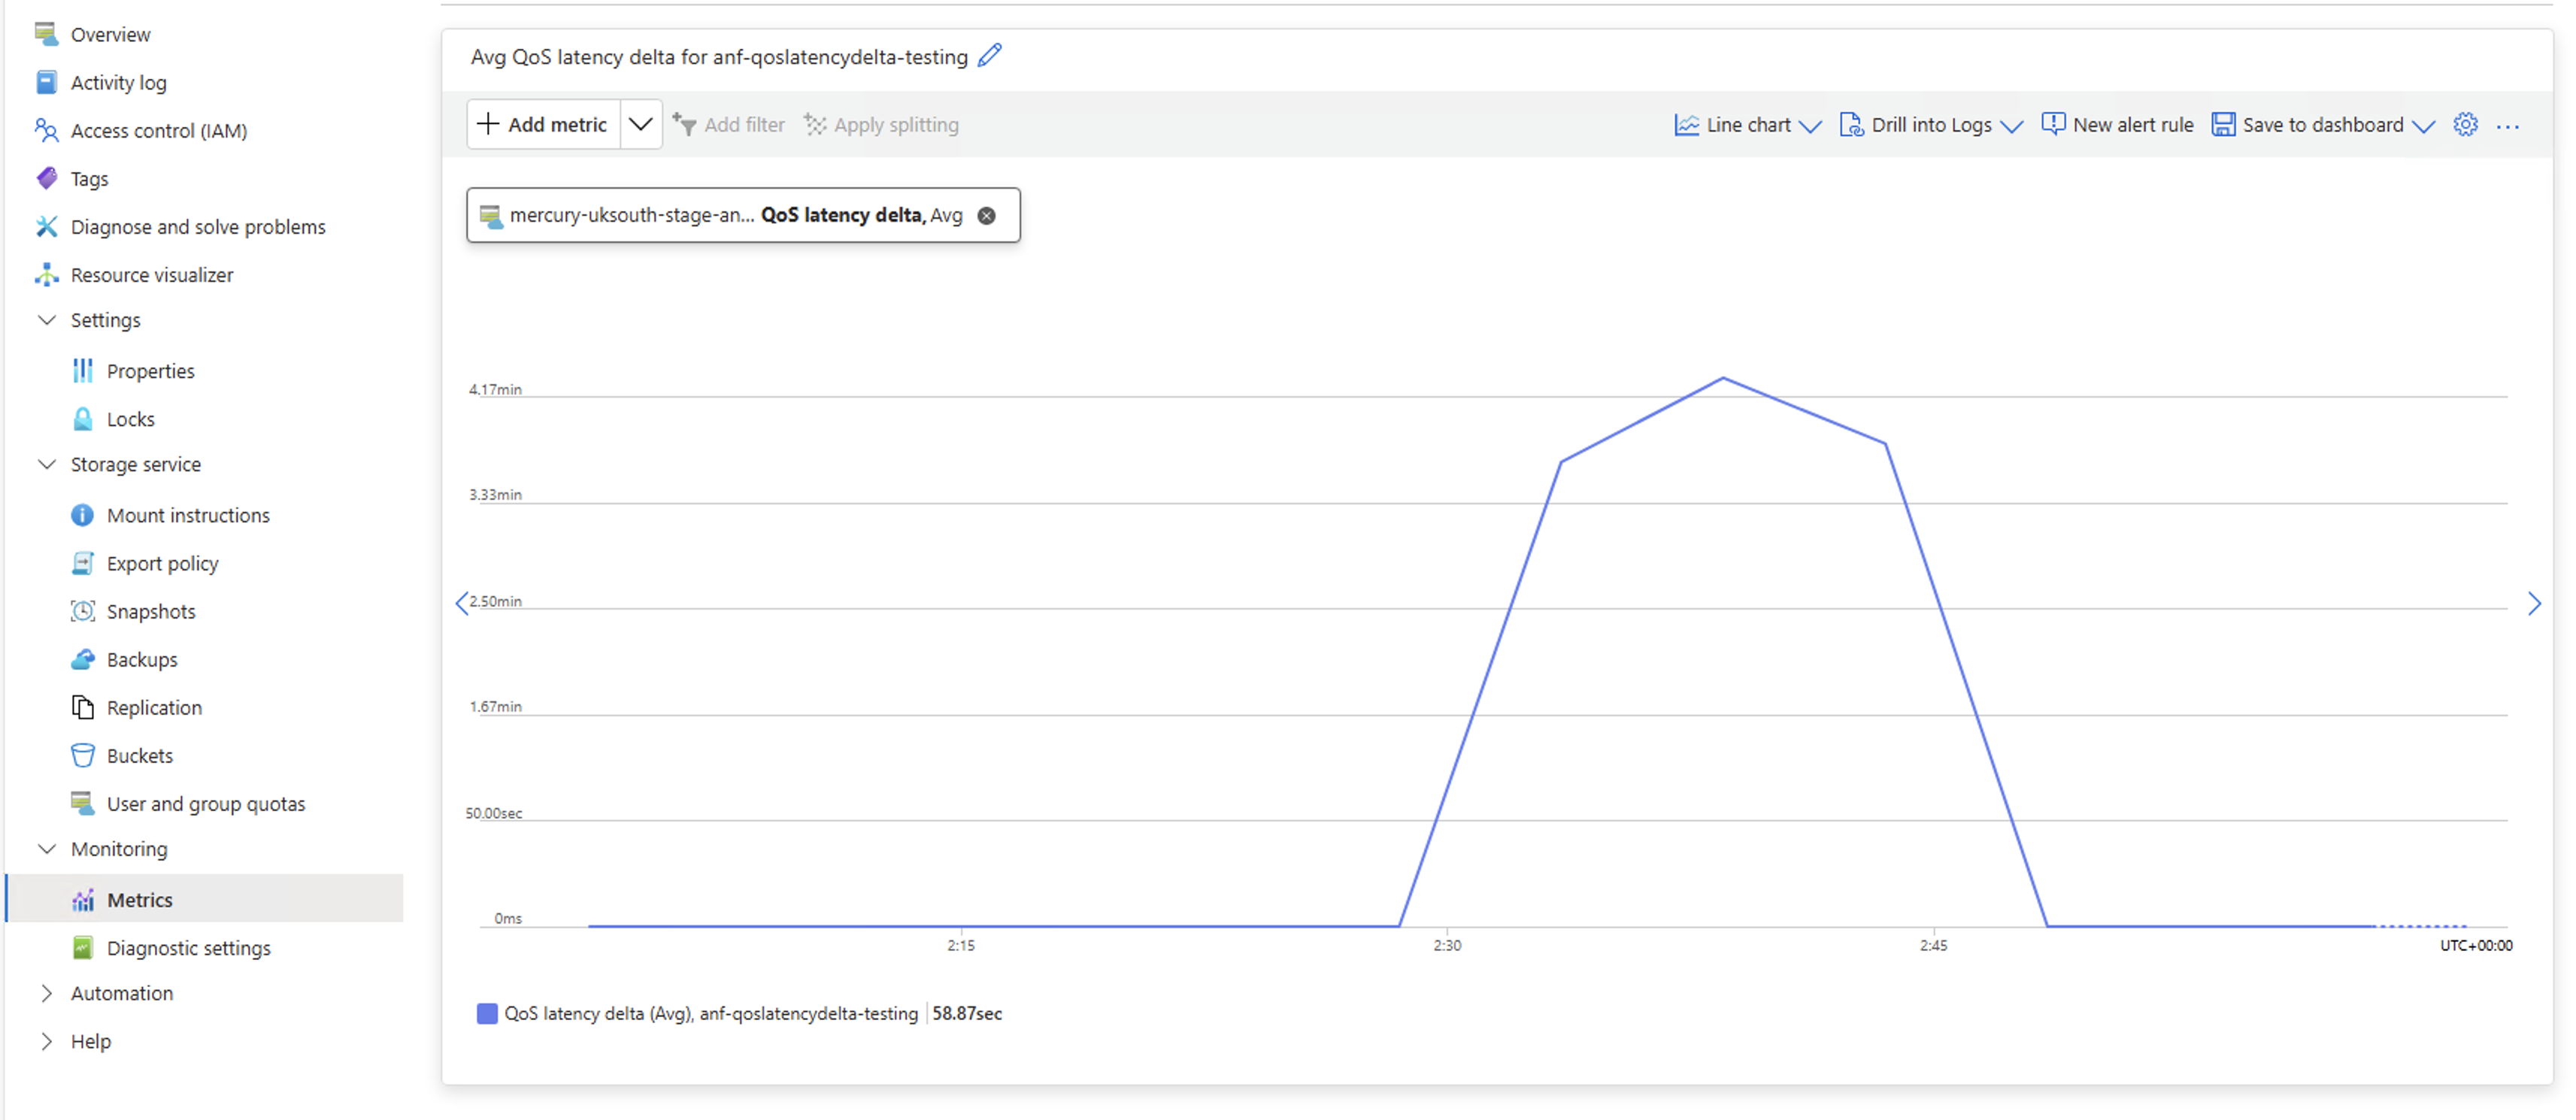Viewport: 2576px width, 1120px height.
Task: Open Drill into Logs menu
Action: [1931, 125]
